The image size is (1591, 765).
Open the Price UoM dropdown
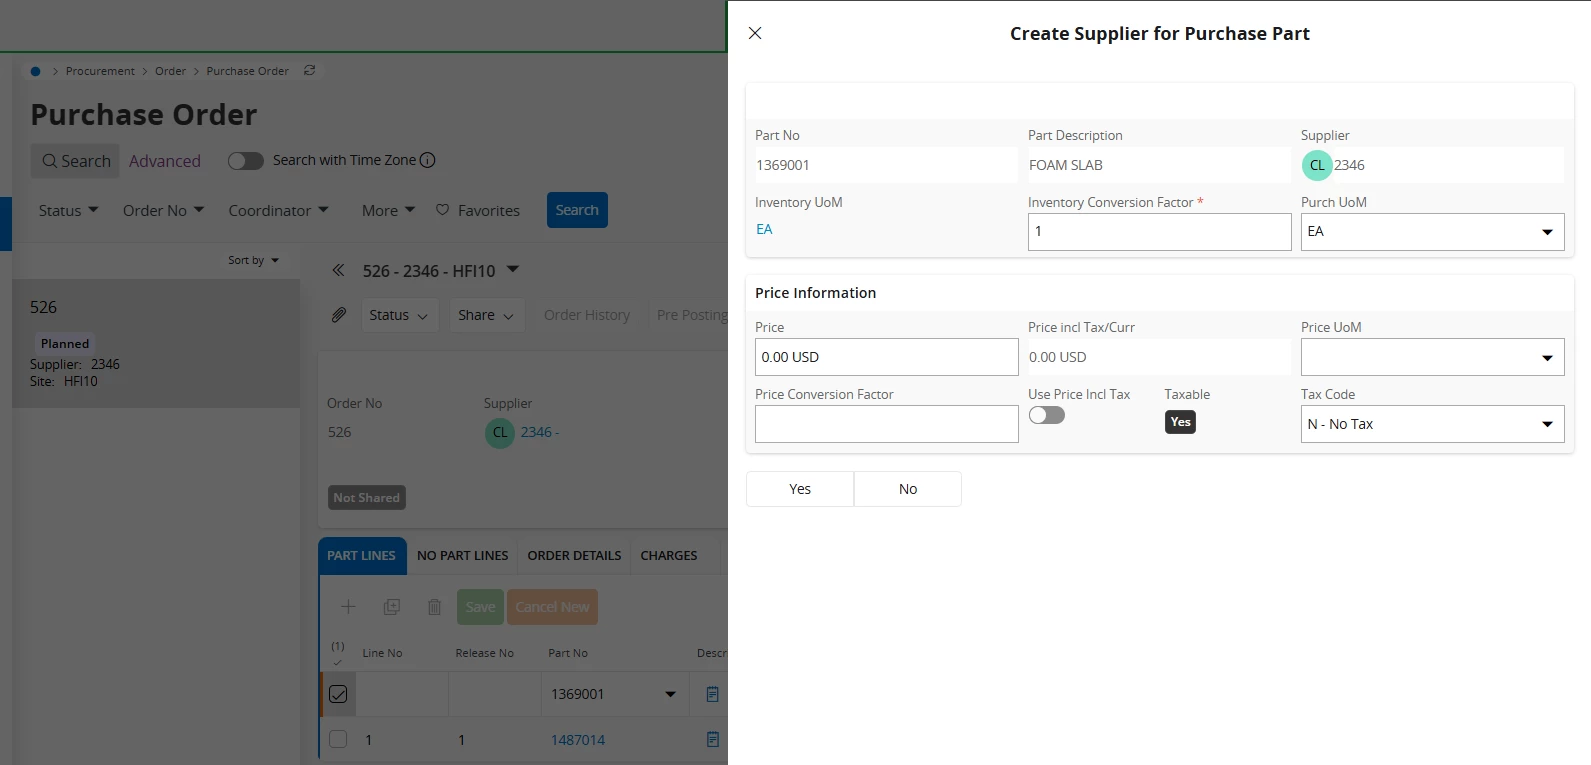[1432, 357]
